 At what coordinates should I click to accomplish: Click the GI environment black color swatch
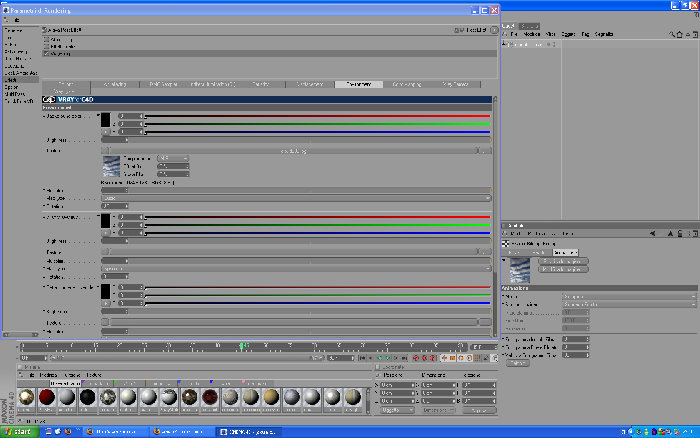point(105,221)
